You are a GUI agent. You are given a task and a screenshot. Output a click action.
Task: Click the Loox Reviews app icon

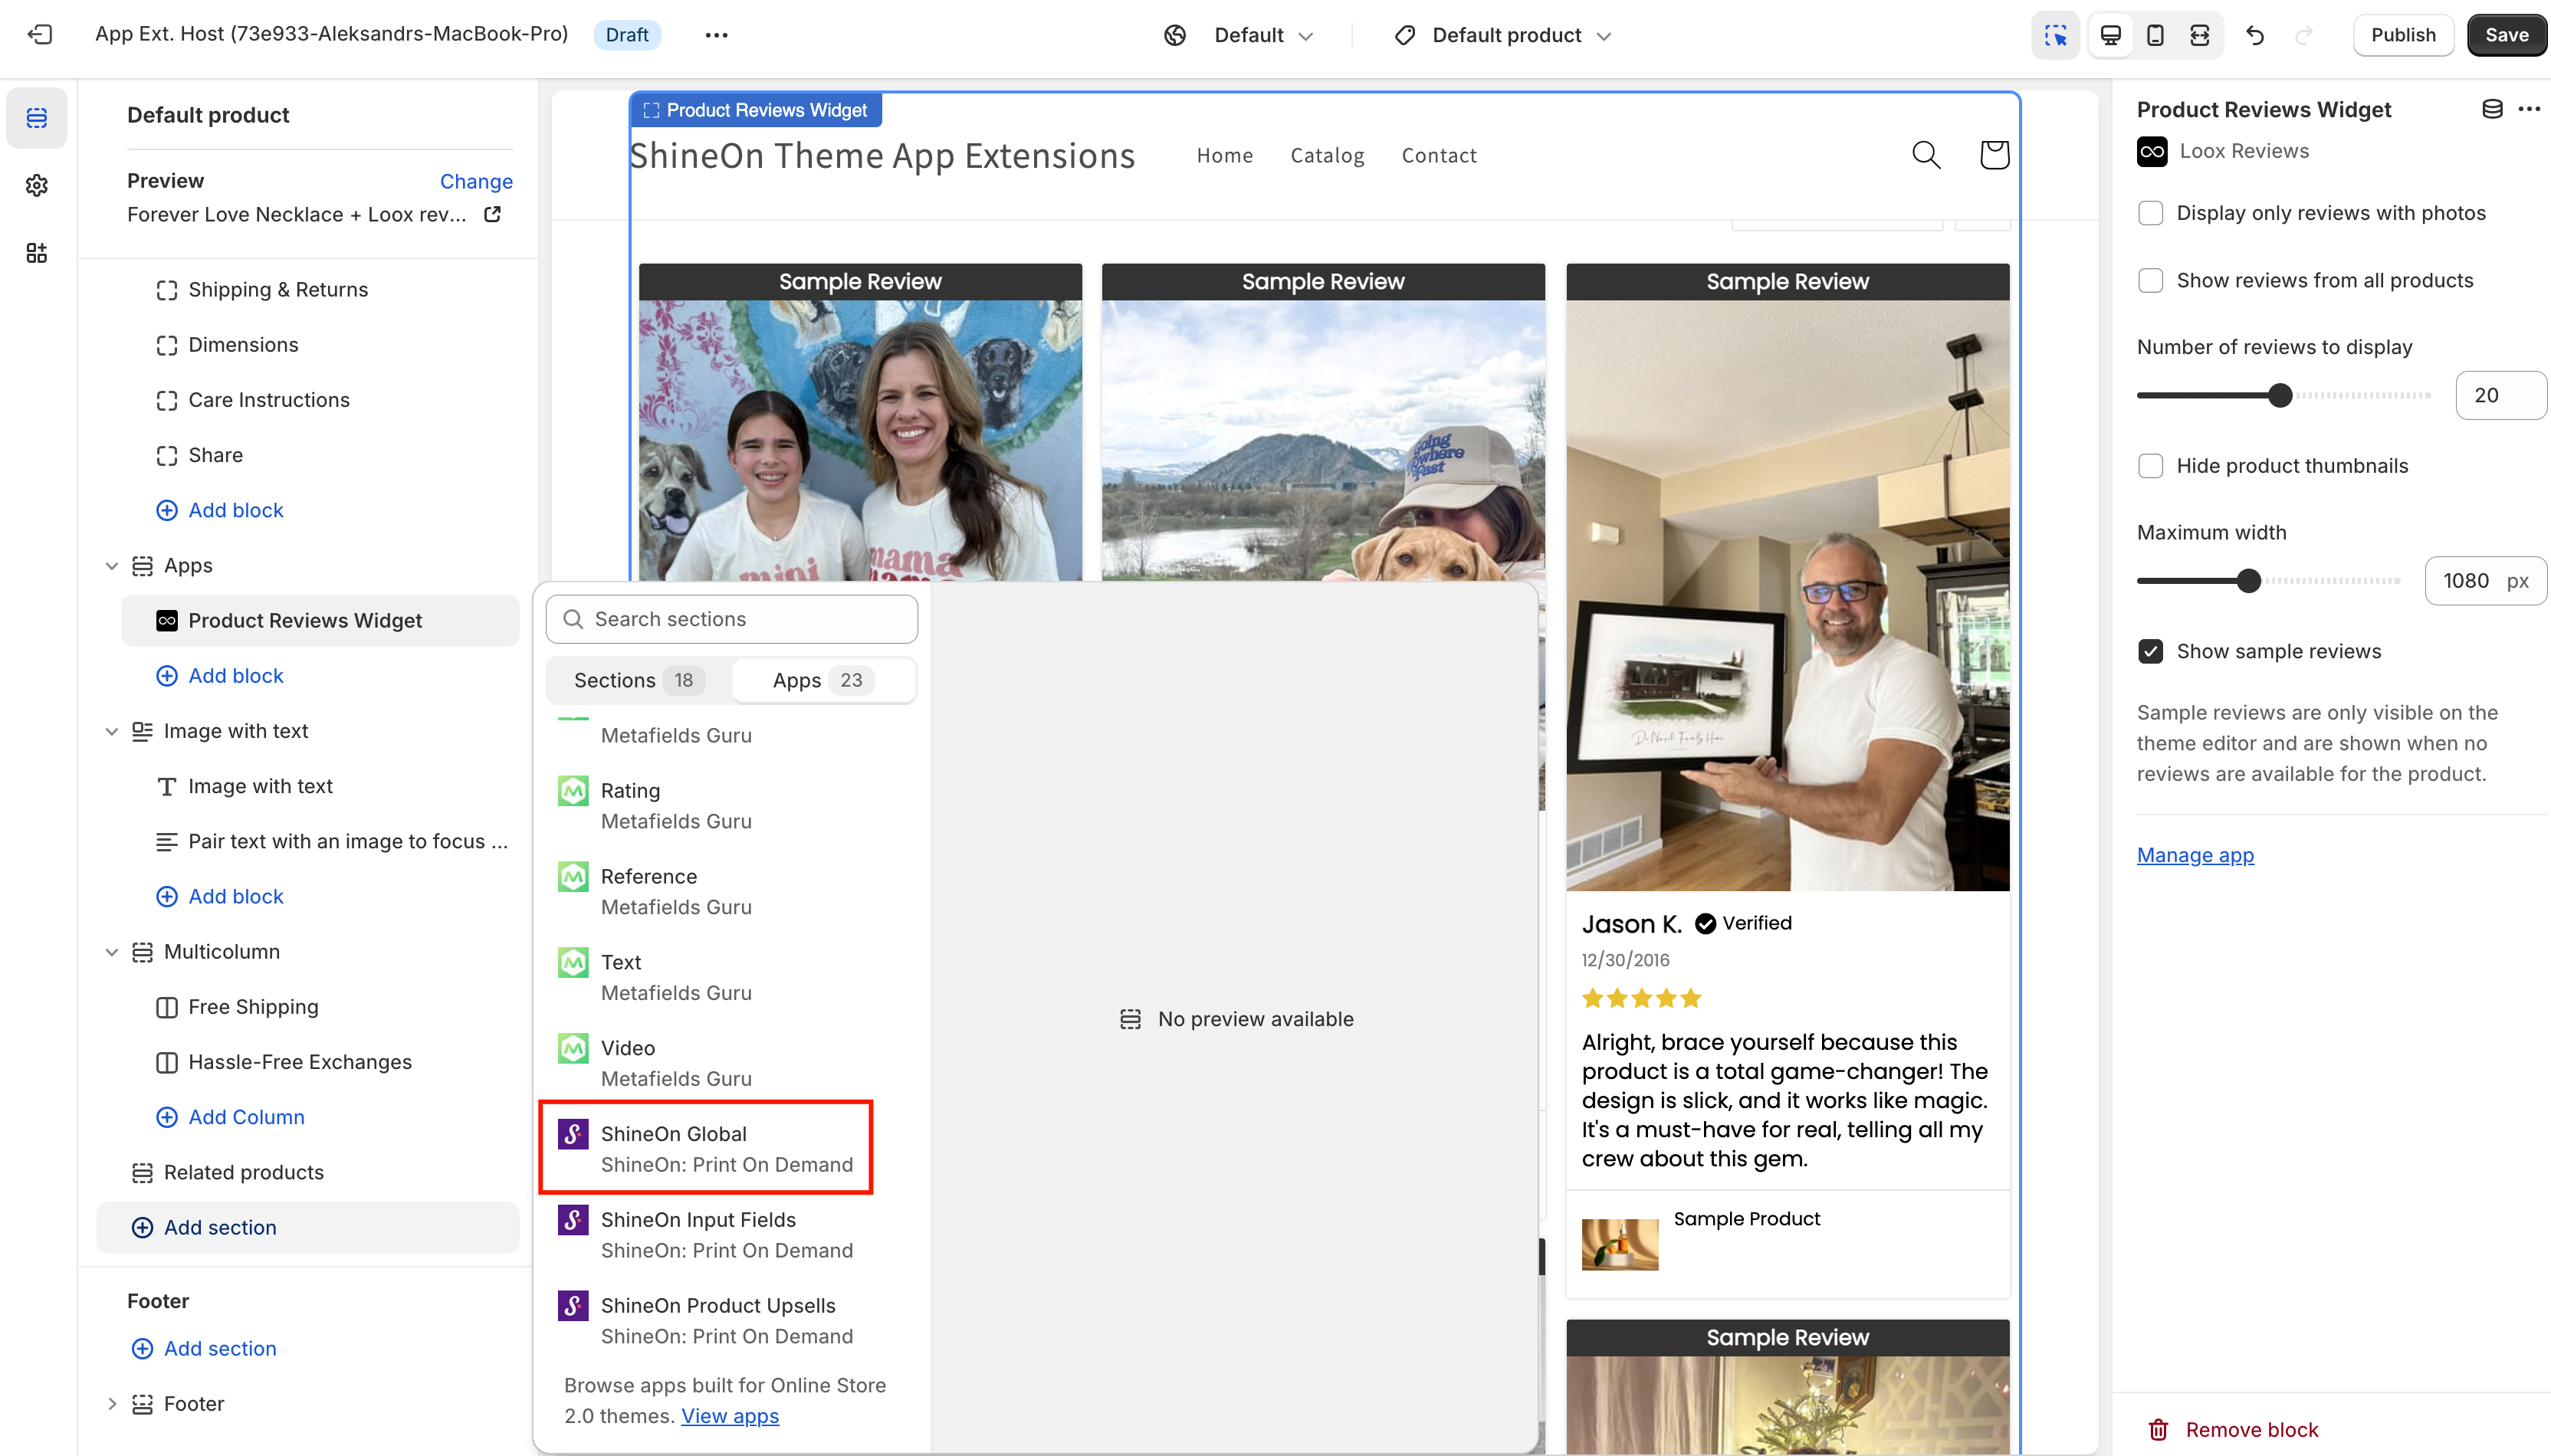[2152, 151]
